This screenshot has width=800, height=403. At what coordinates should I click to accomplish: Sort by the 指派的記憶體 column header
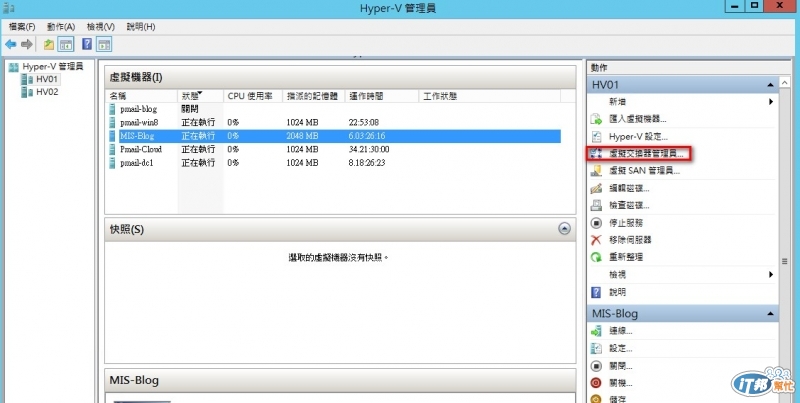(x=314, y=96)
